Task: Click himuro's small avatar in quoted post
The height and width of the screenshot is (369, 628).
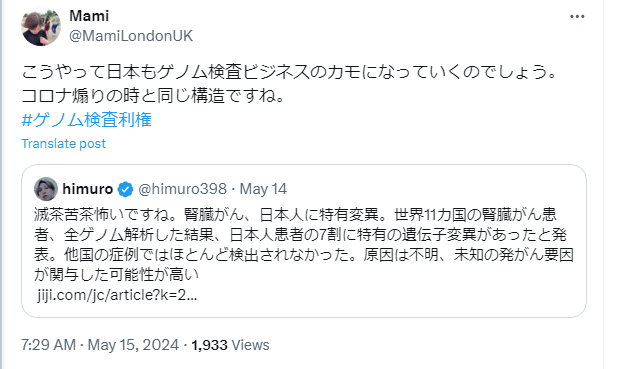Action: coord(46,189)
